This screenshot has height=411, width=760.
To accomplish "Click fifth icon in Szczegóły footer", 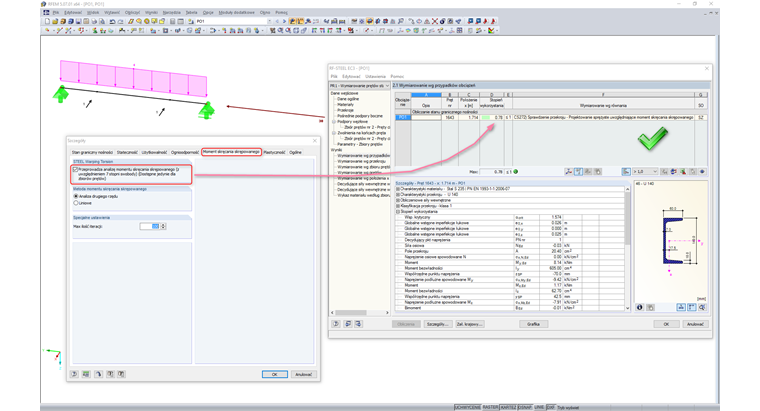I will 121,374.
